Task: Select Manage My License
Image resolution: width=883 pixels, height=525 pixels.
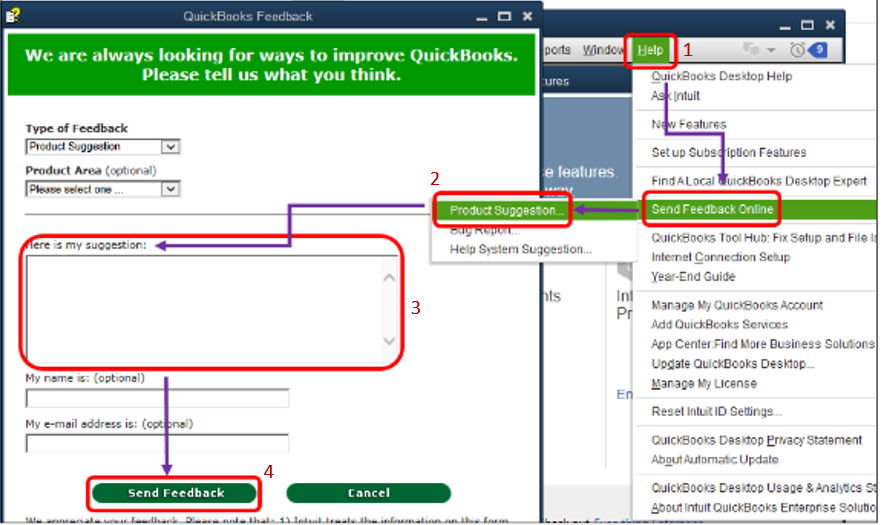Action: [704, 384]
